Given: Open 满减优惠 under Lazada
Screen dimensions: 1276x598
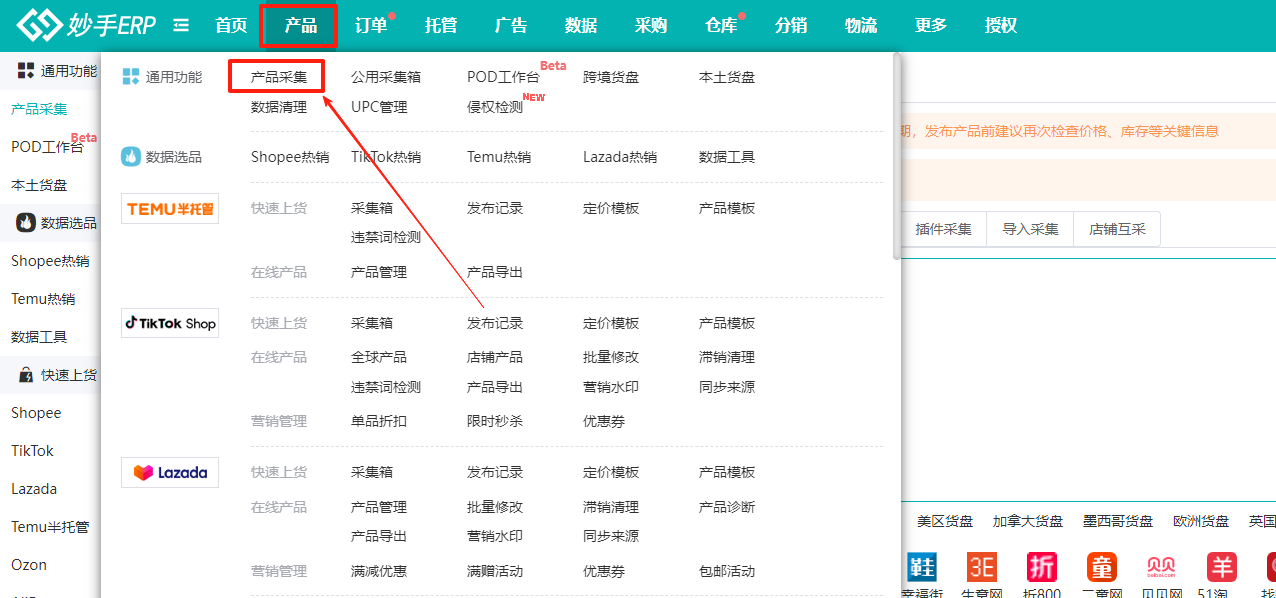Looking at the screenshot, I should (x=379, y=571).
